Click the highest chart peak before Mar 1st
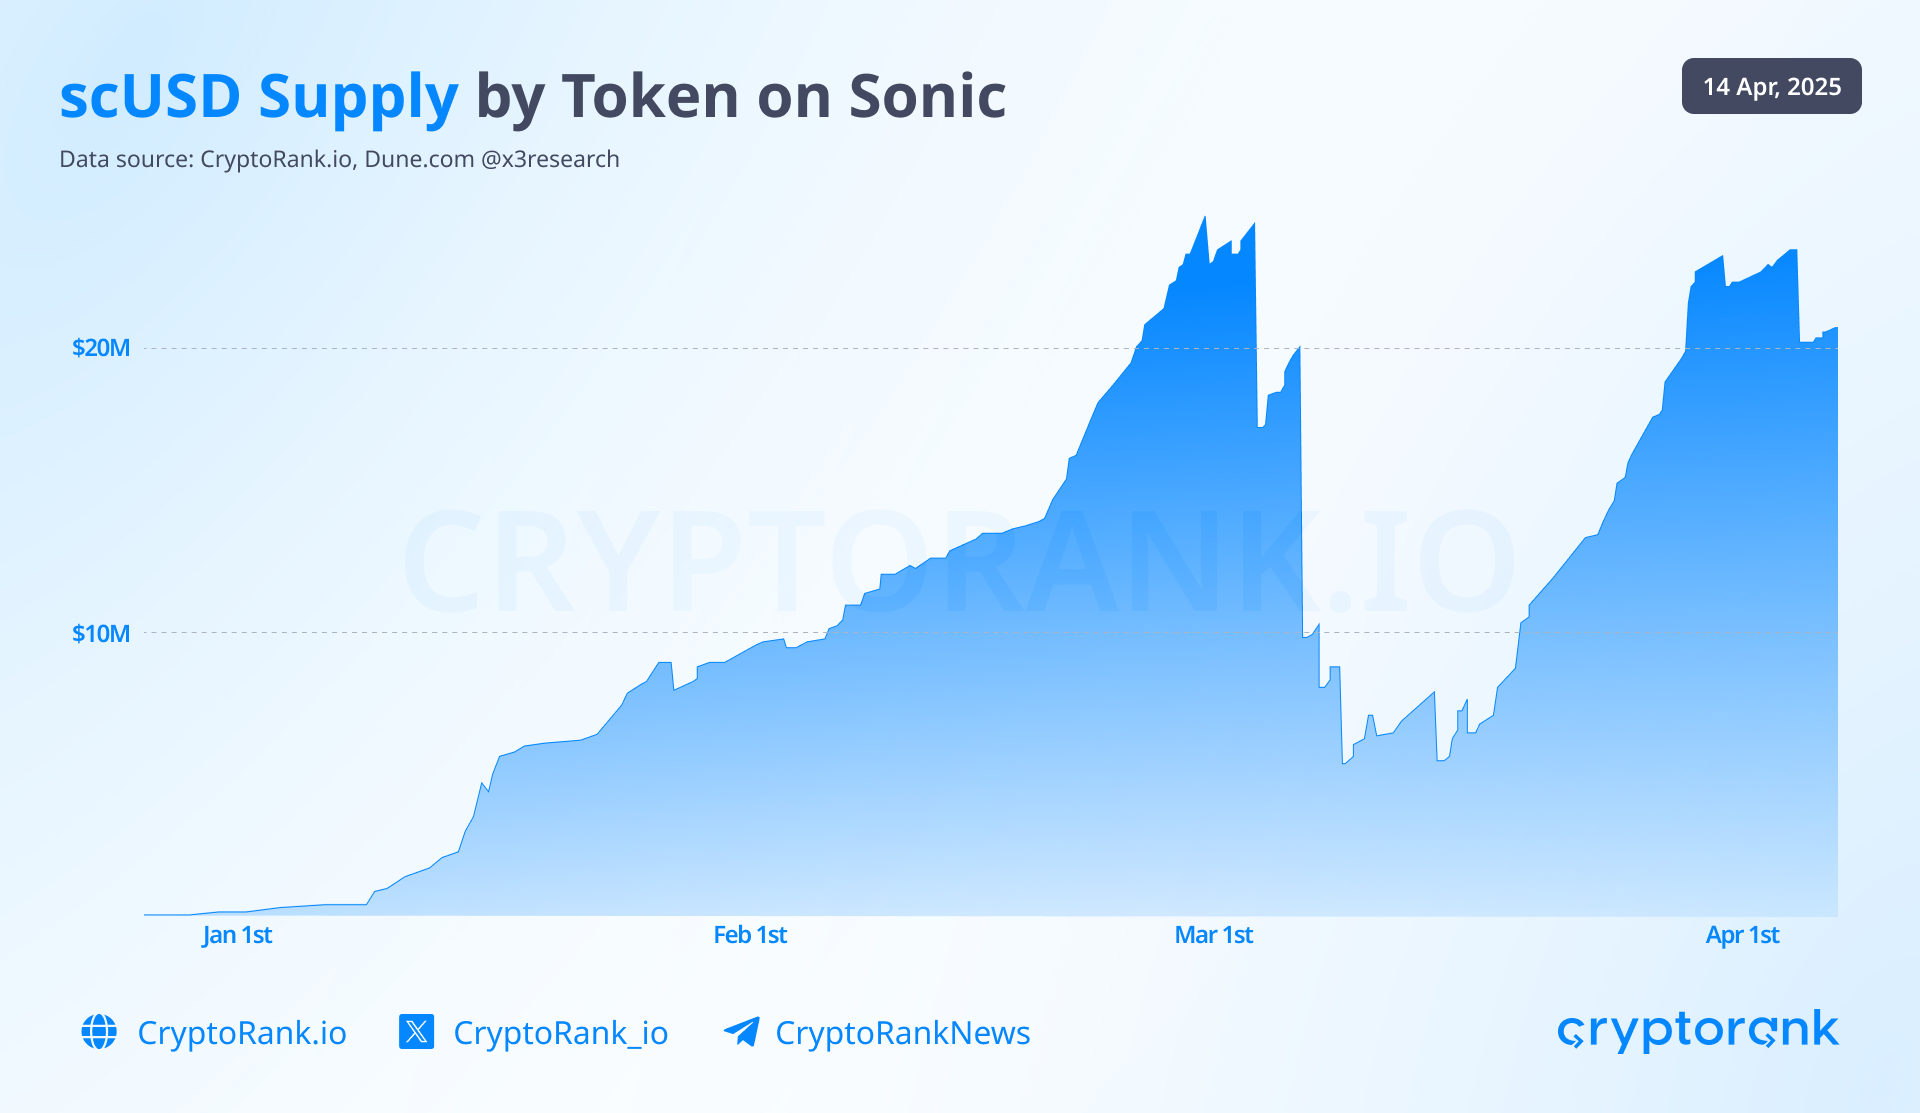Screen dimensions: 1920x1113 1204,219
